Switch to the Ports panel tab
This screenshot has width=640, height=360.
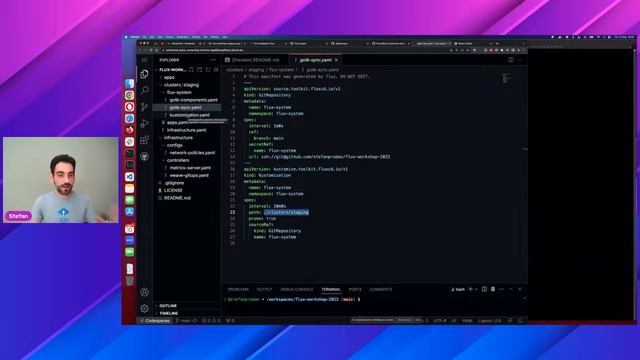355,289
